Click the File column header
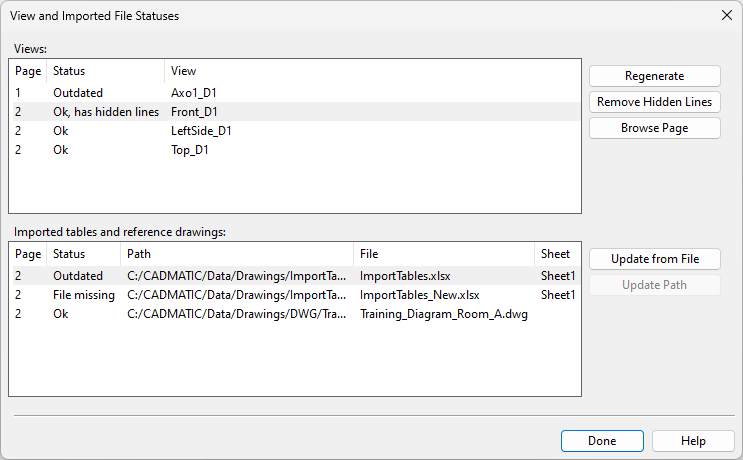 pyautogui.click(x=443, y=254)
